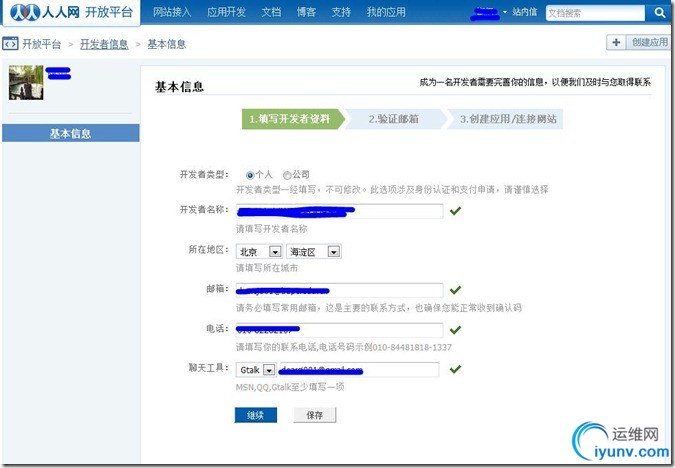This screenshot has width=675, height=468.
Task: Open the 海淀区 district dropdown
Action: [314, 251]
